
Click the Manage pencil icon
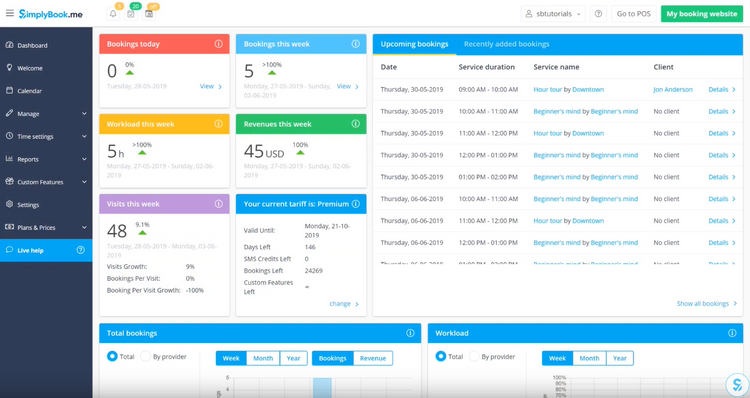point(9,113)
